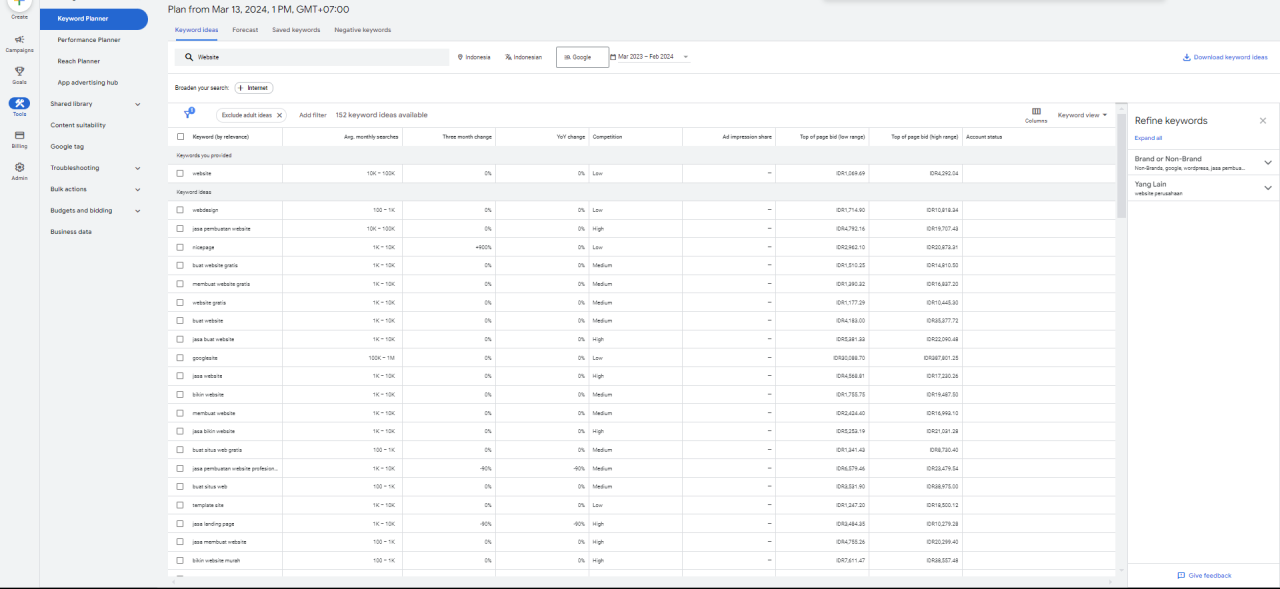The image size is (1280, 589).
Task: Check the box for 'jasa pembuatan website'
Action: 180,229
